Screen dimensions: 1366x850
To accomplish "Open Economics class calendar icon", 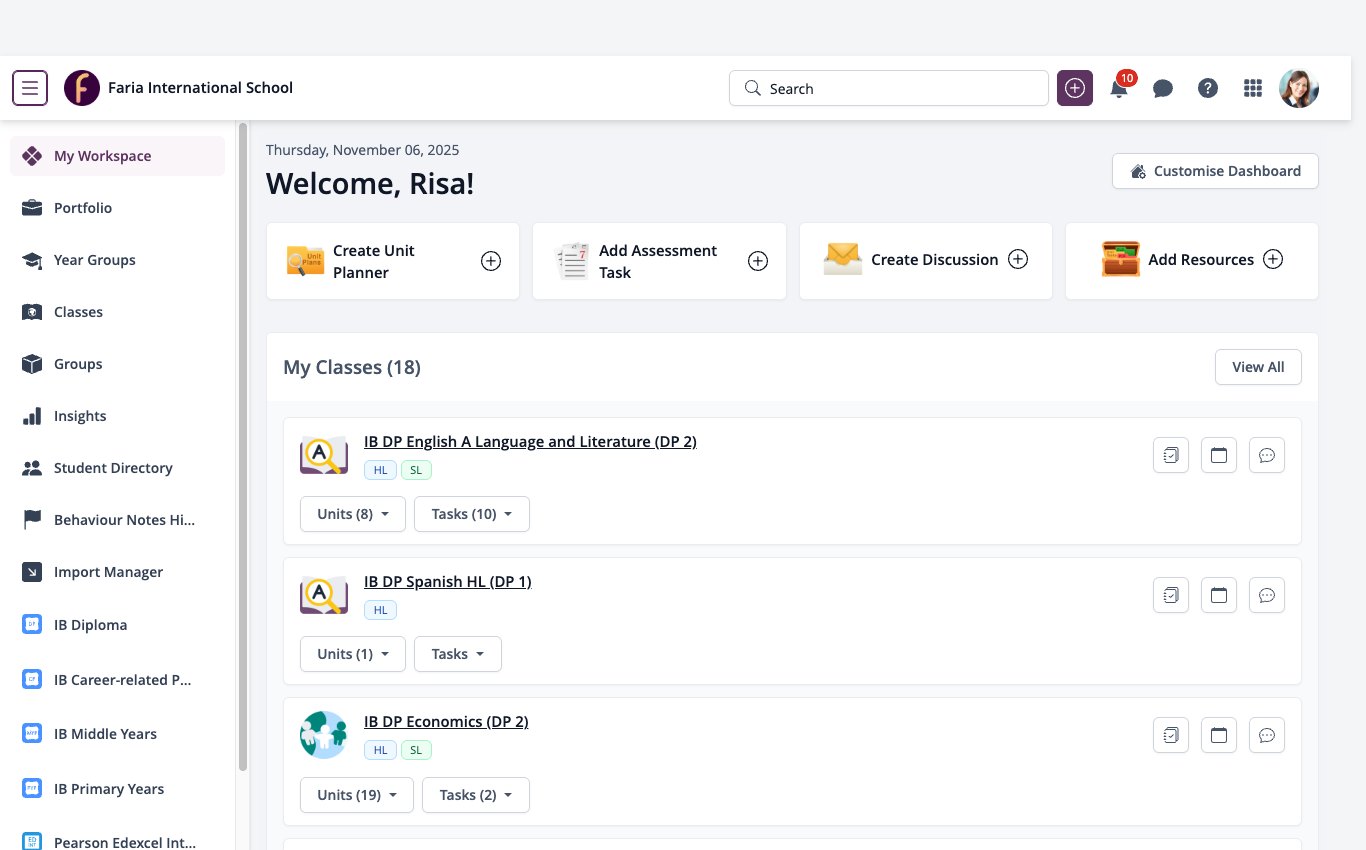I will 1219,735.
